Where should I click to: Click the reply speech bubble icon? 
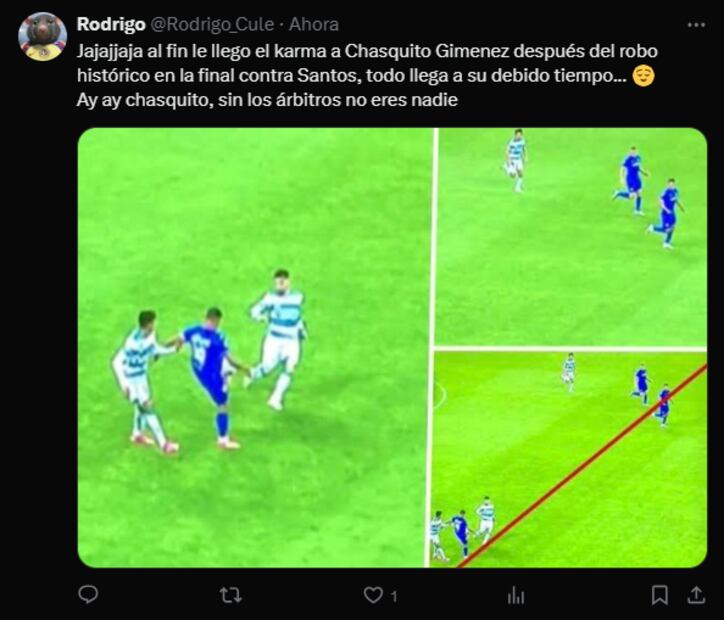(88, 595)
